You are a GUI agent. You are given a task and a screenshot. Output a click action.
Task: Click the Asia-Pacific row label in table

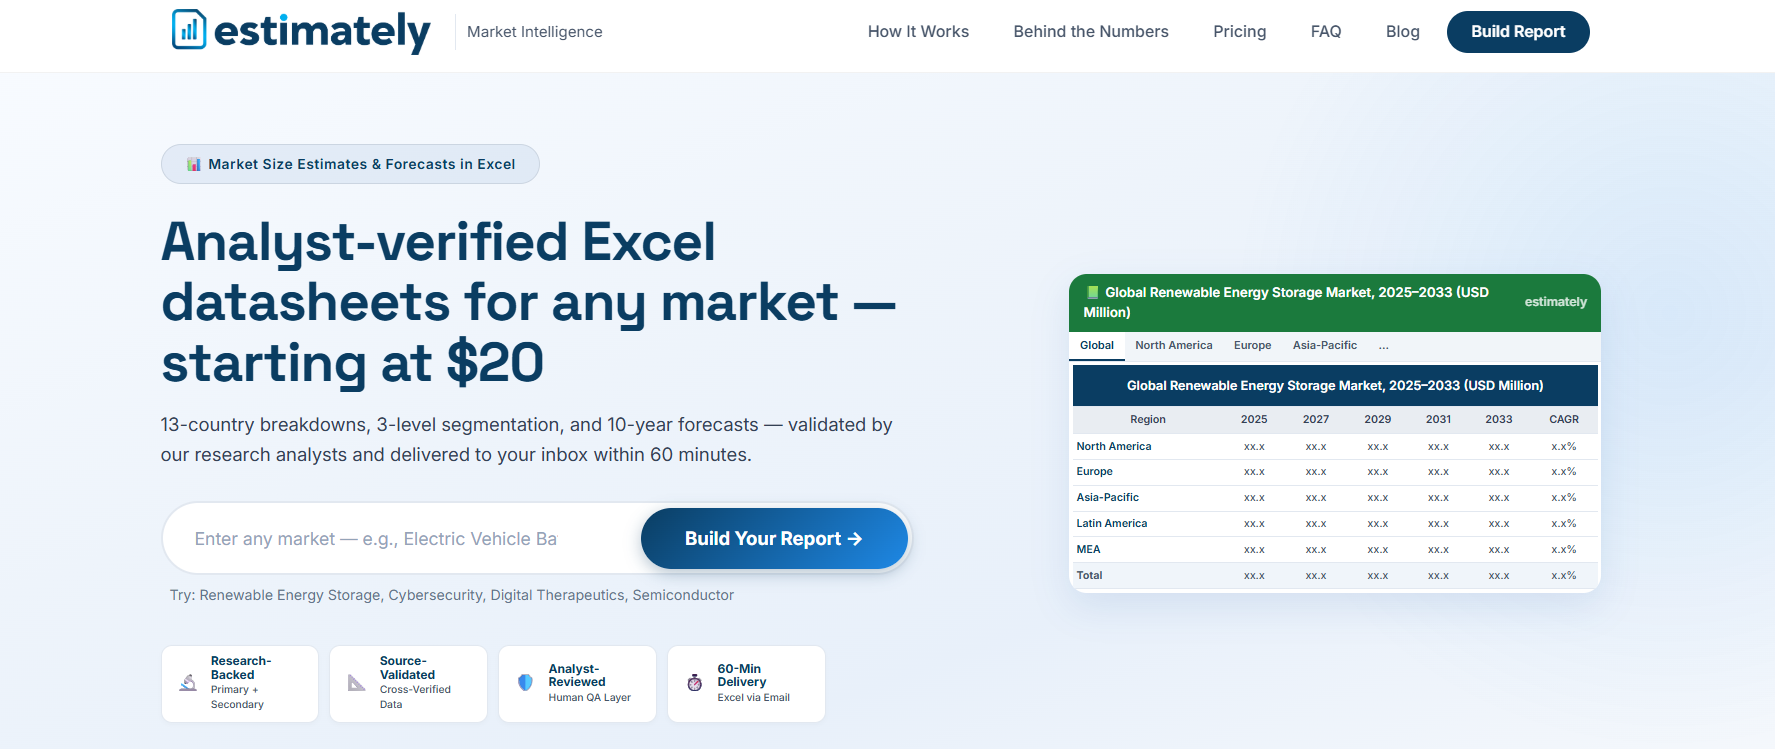pyautogui.click(x=1107, y=498)
